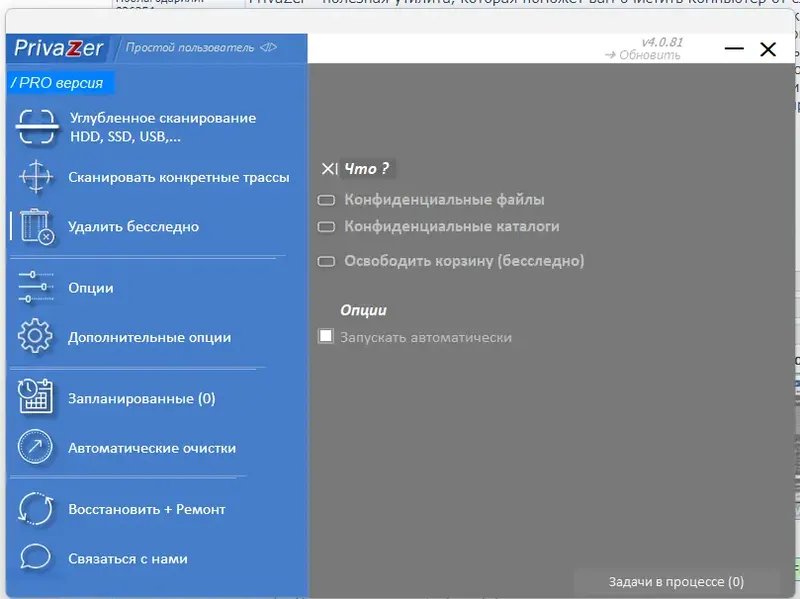Image resolution: width=800 pixels, height=599 pixels.
Task: Minimize the PrivaZer window
Action: [x=734, y=49]
